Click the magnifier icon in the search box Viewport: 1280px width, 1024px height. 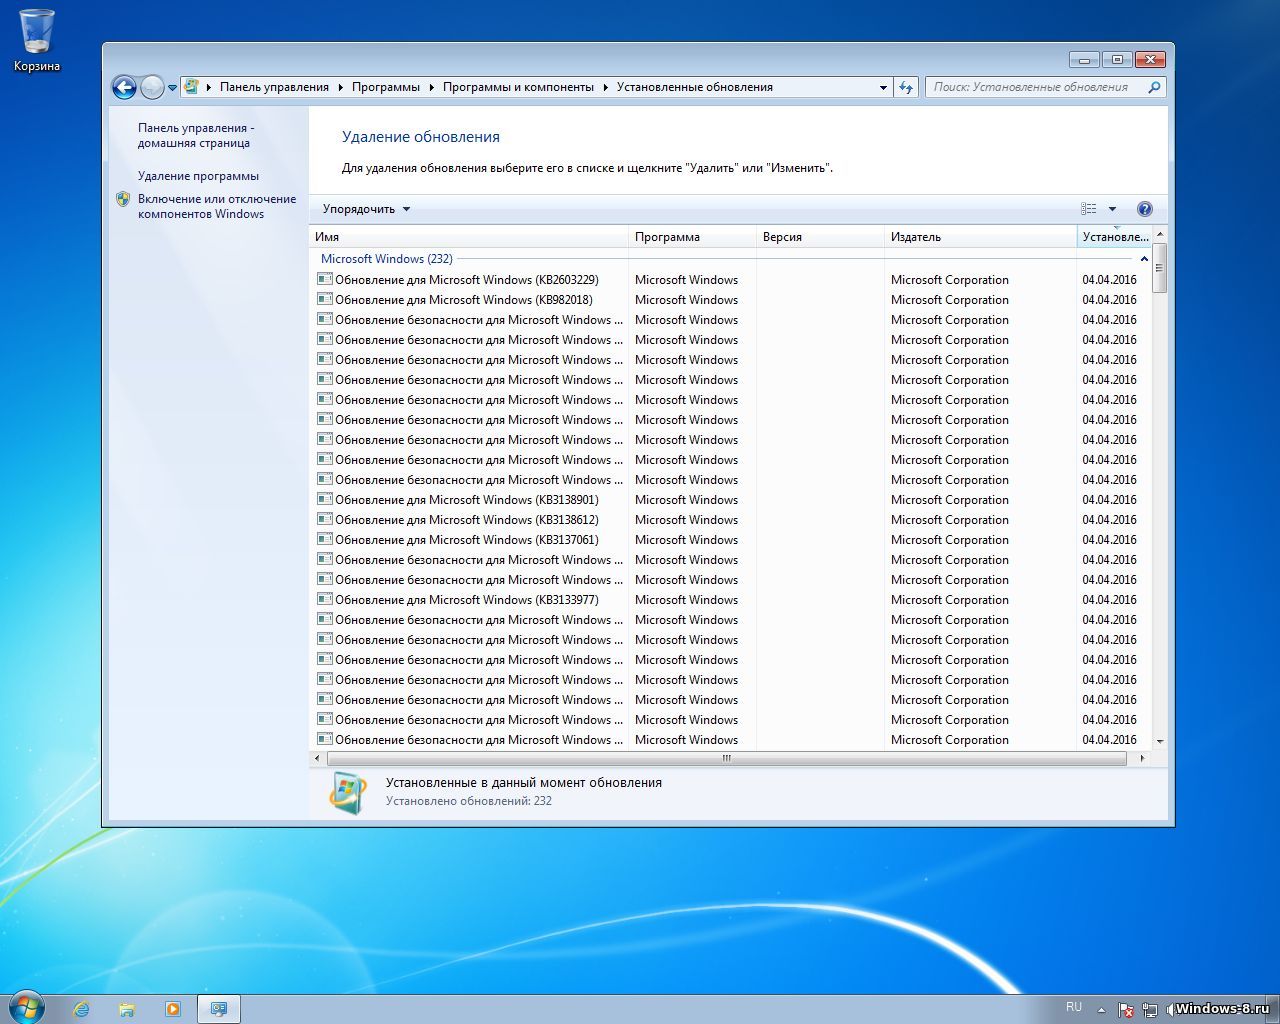coord(1154,87)
